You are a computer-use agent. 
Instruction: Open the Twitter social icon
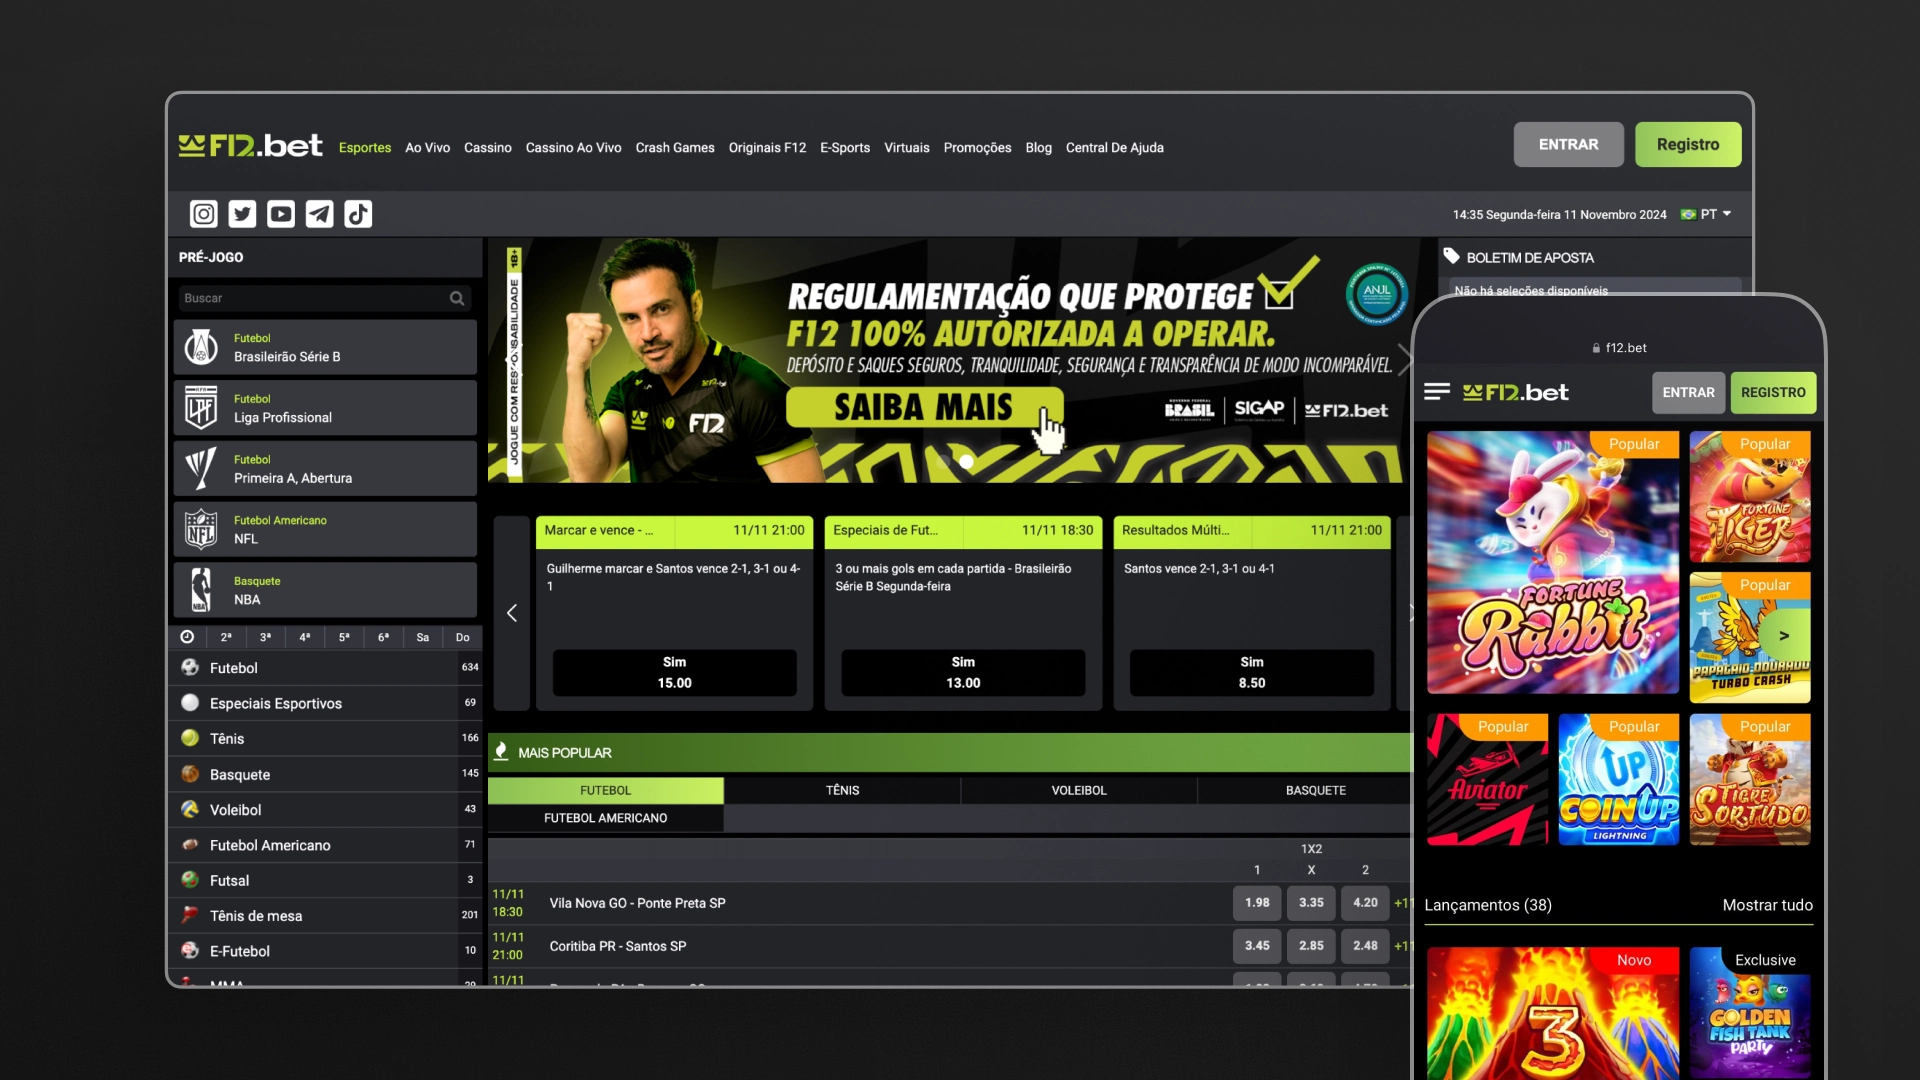click(242, 214)
